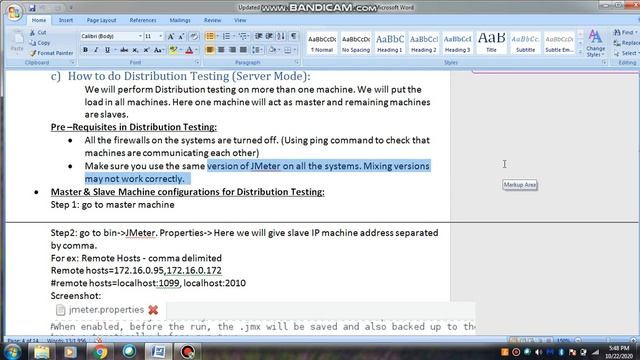Open the Office button menu
The width and height of the screenshot is (640, 360).
pos(13,11)
